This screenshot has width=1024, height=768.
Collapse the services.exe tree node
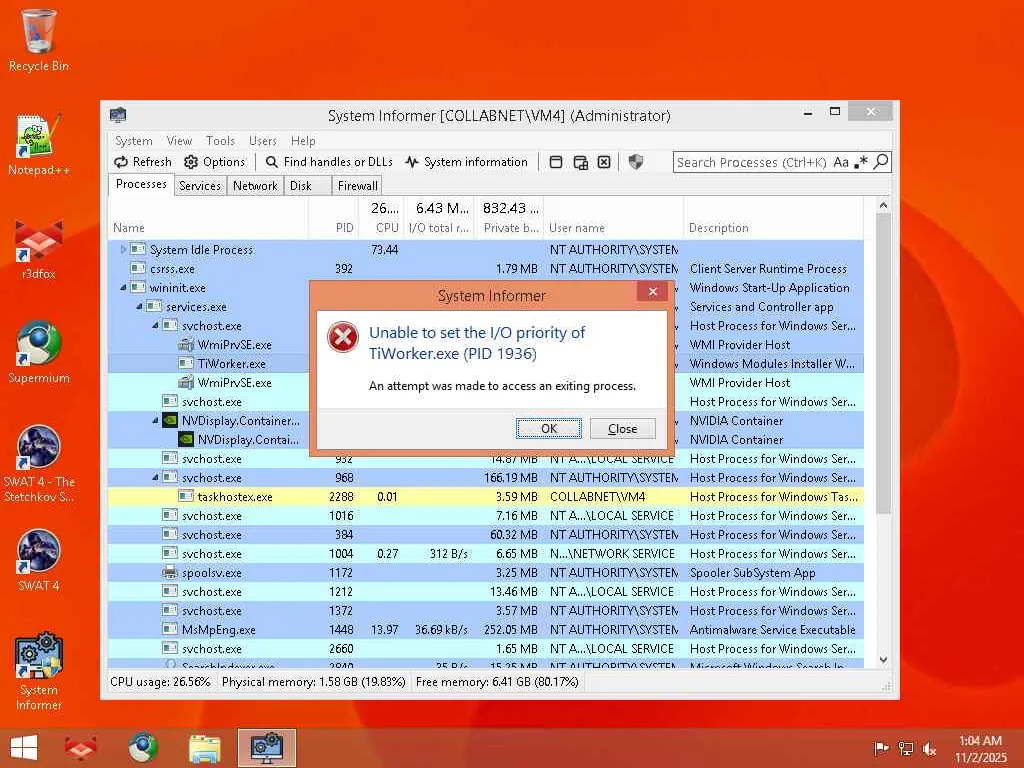click(139, 306)
